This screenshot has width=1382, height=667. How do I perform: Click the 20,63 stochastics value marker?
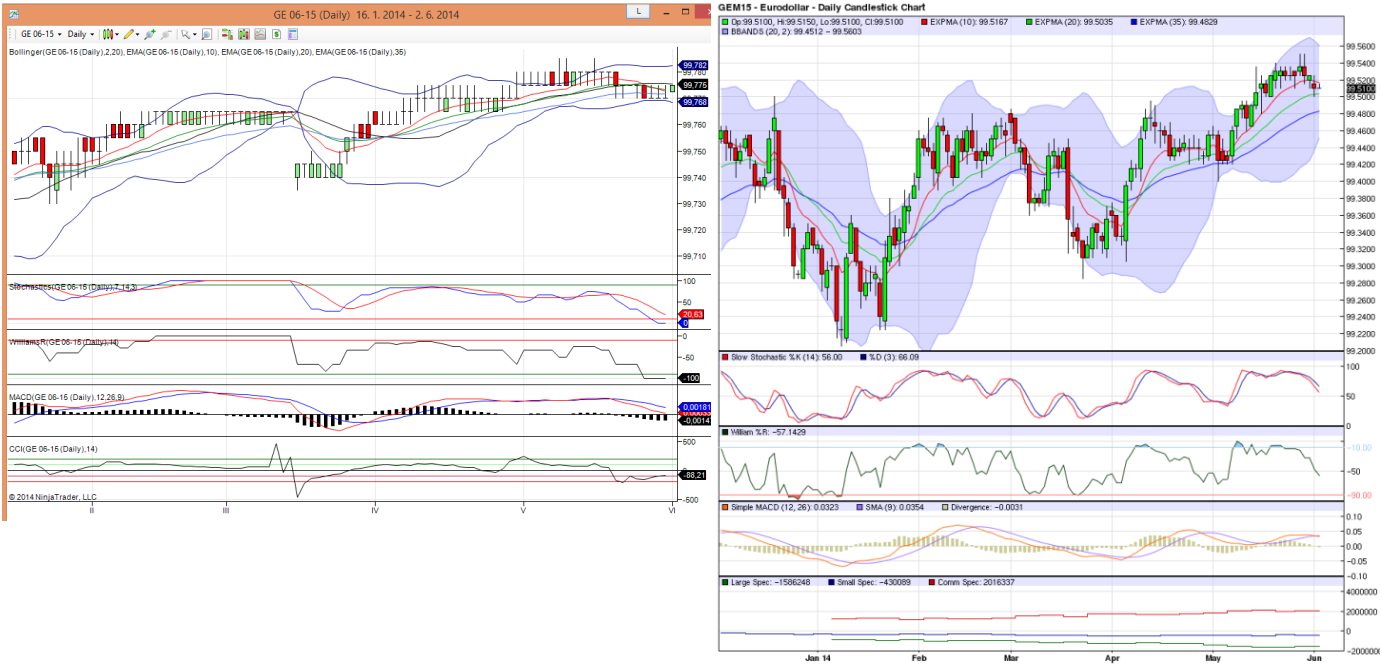(x=692, y=314)
